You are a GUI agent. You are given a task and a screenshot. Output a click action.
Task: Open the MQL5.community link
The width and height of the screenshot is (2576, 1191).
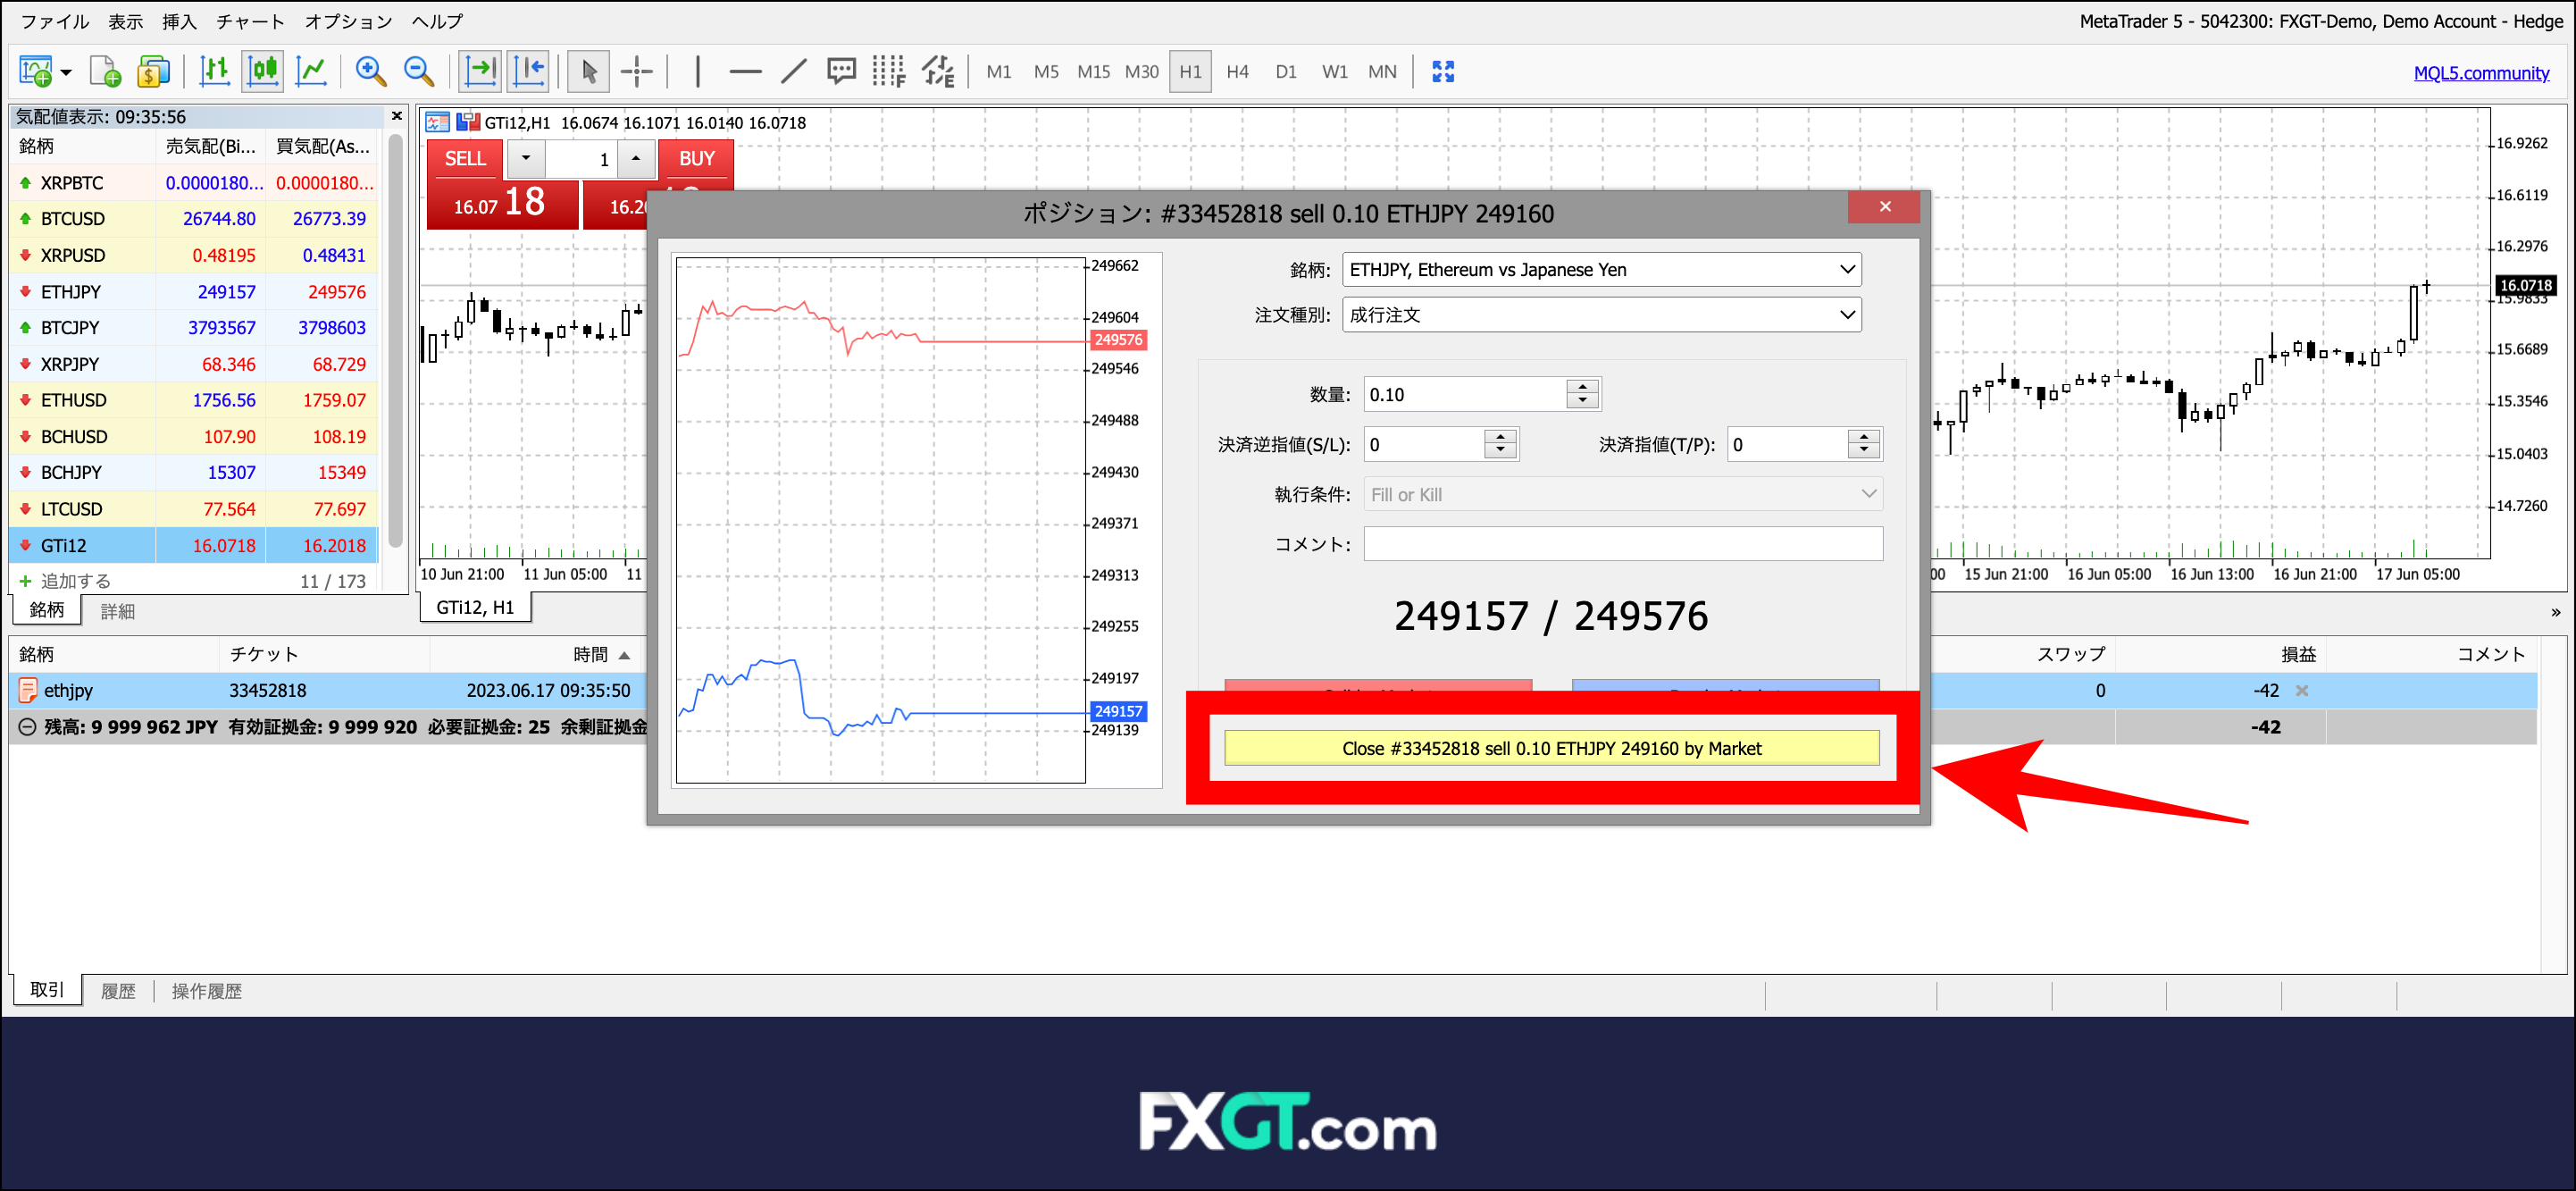tap(2481, 73)
